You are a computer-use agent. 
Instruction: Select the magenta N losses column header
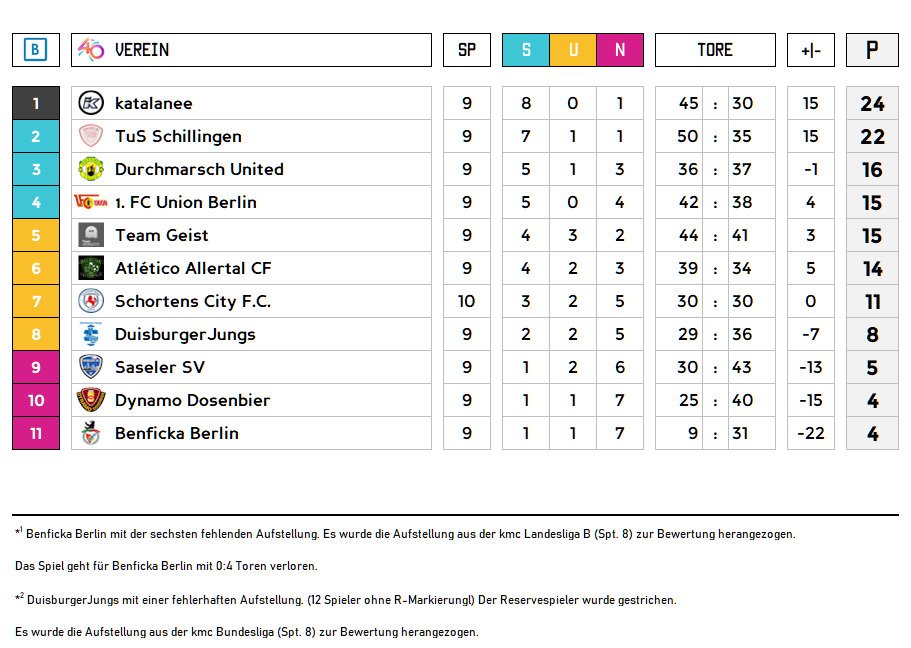click(x=620, y=50)
